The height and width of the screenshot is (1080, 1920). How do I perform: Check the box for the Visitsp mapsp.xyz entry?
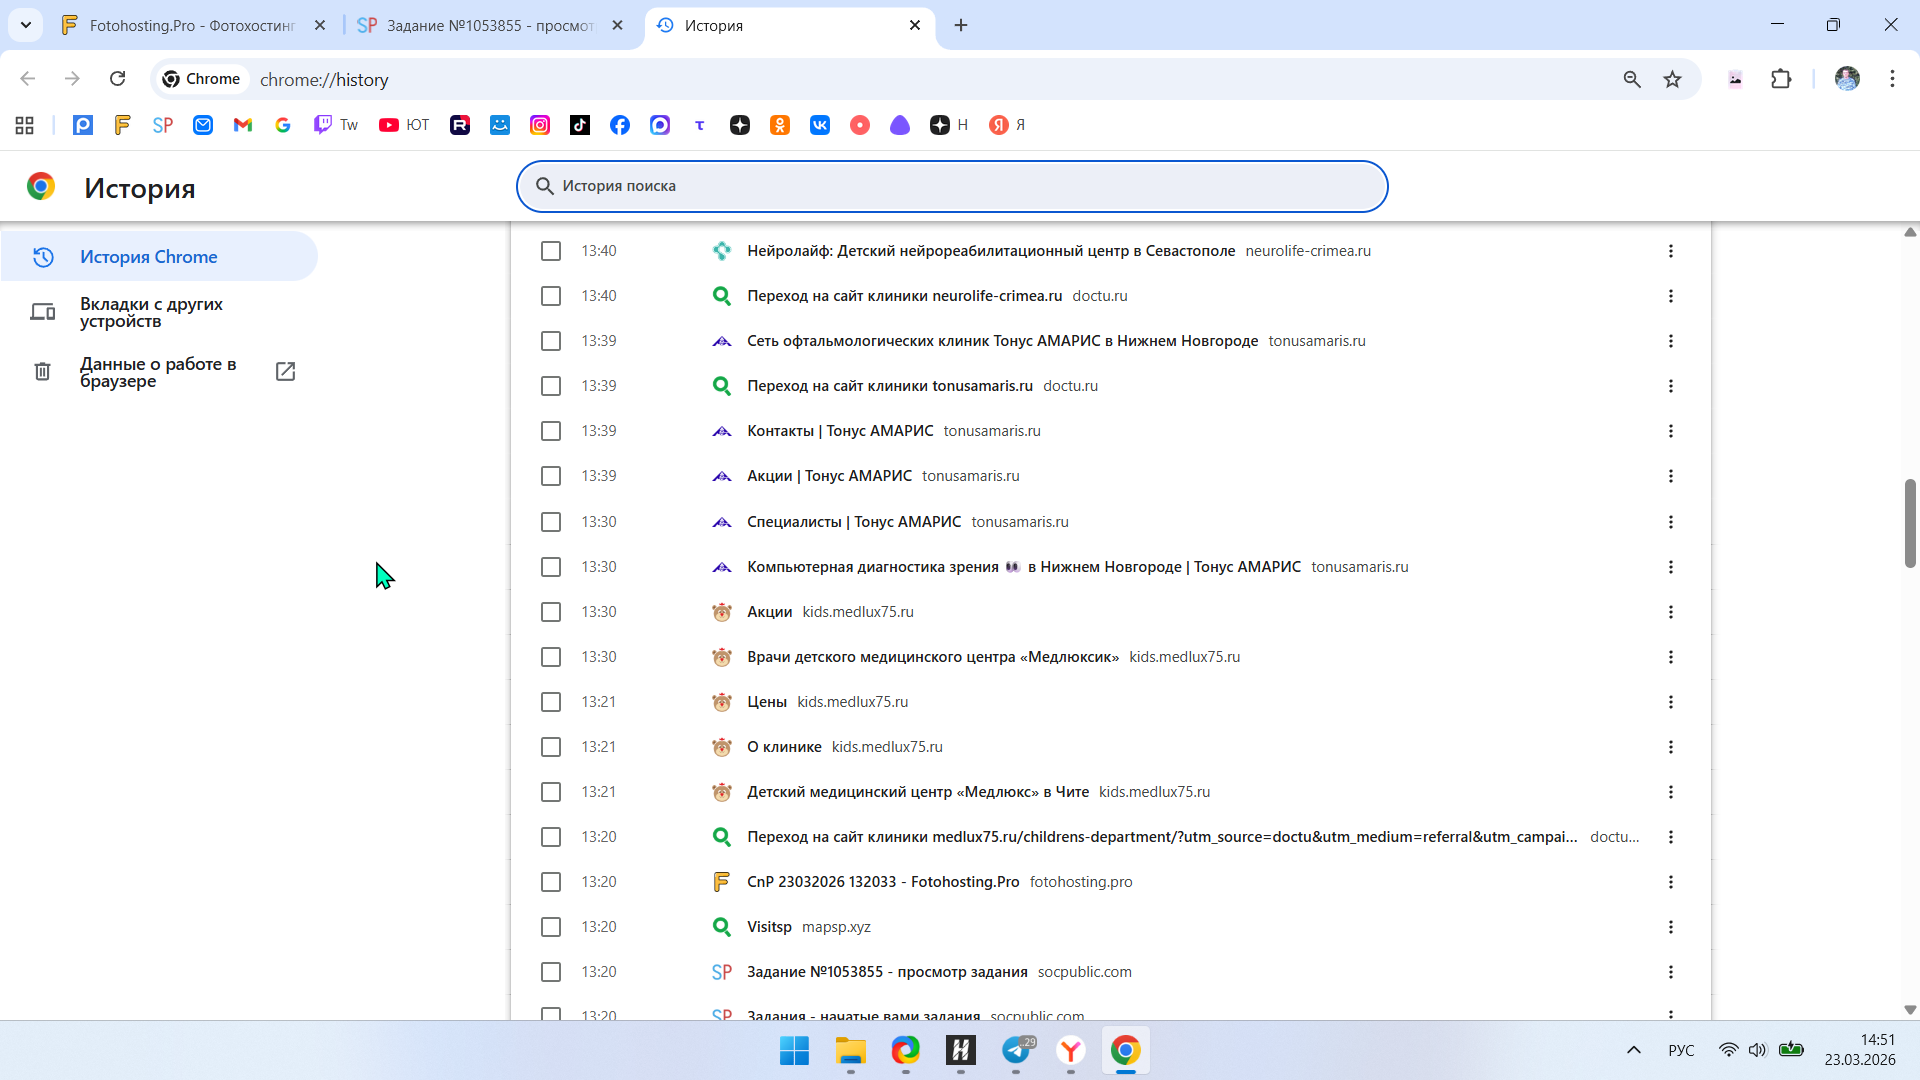pos(551,927)
